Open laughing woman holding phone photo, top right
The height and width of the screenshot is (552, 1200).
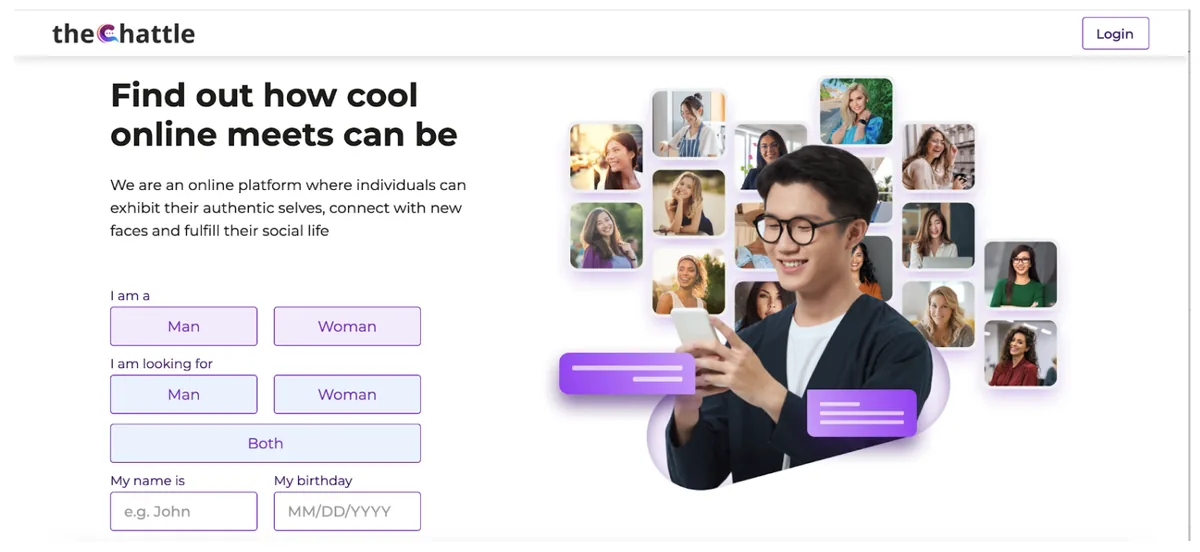938,157
